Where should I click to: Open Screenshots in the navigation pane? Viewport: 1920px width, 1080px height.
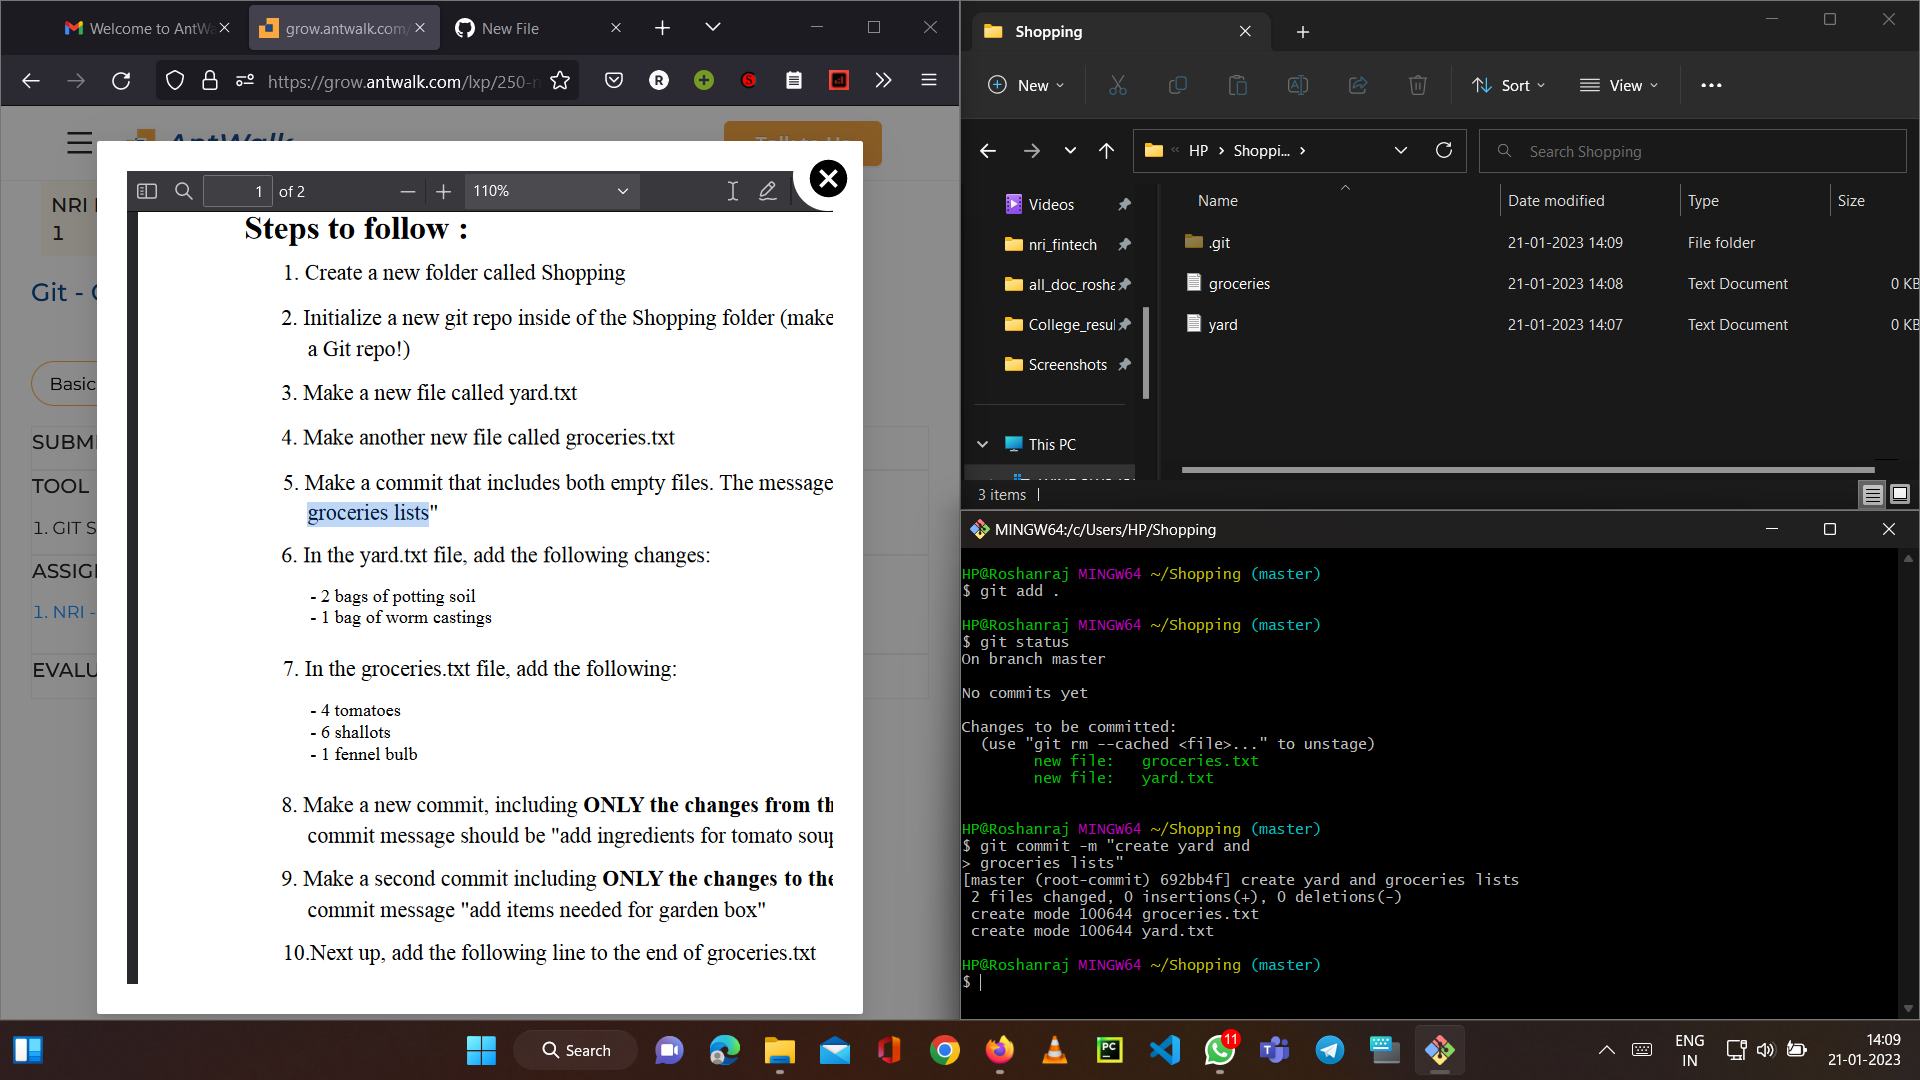(1067, 365)
